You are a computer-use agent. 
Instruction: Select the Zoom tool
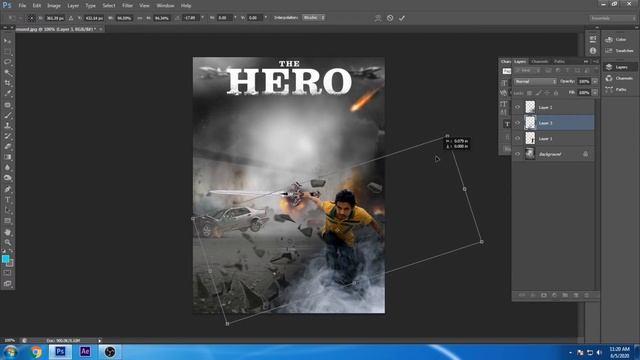click(7, 243)
